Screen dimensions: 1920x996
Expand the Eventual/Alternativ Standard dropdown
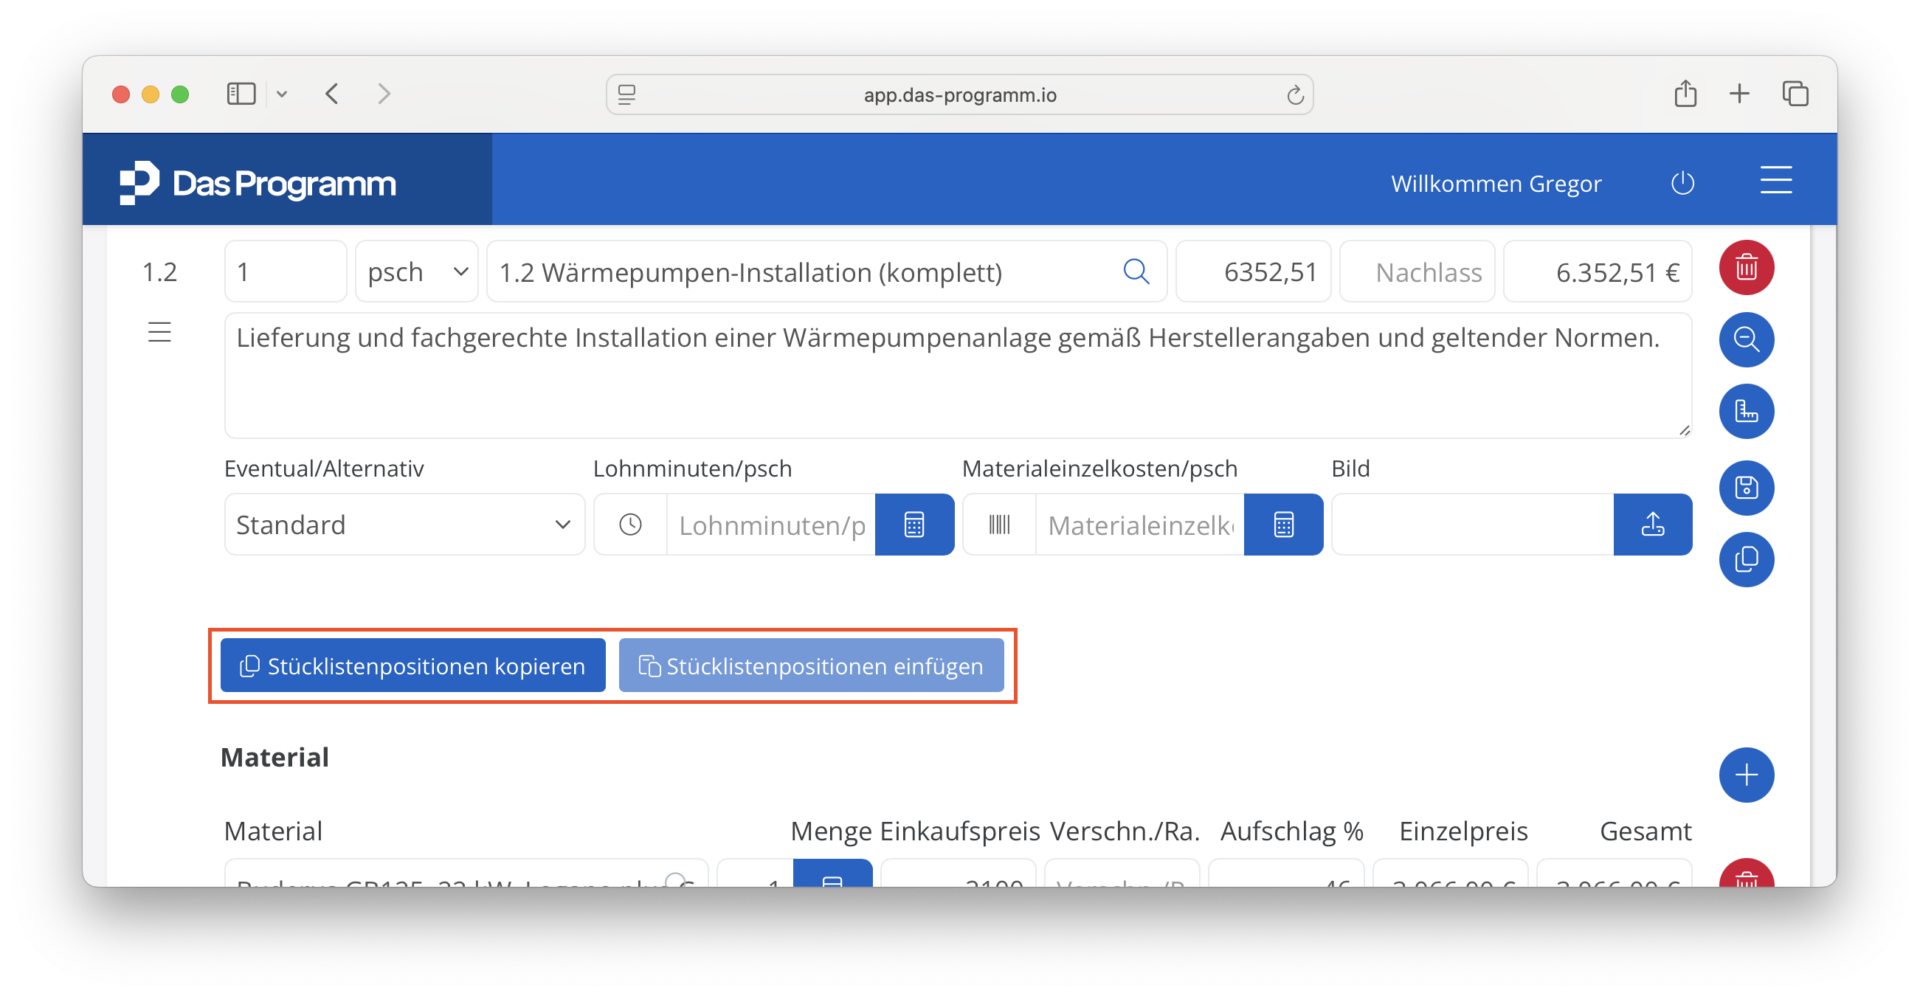pos(404,525)
